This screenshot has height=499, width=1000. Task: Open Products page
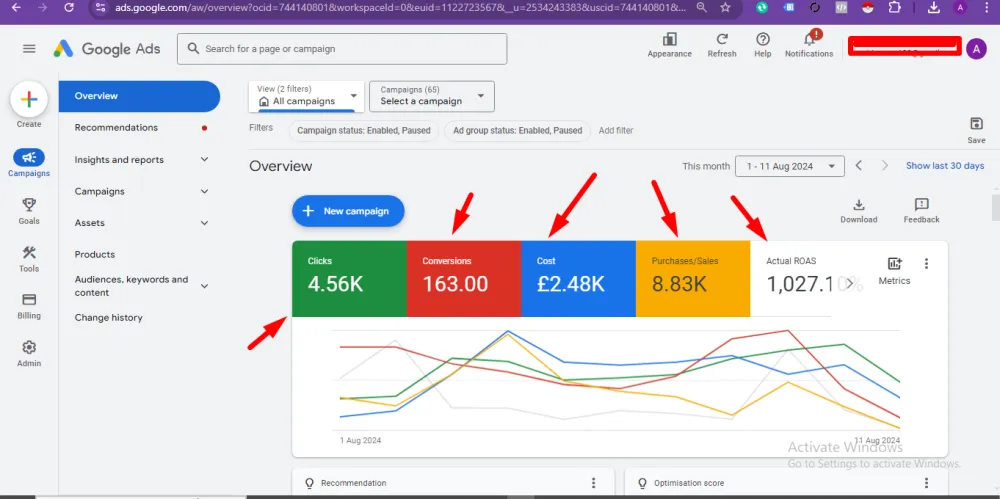(95, 255)
